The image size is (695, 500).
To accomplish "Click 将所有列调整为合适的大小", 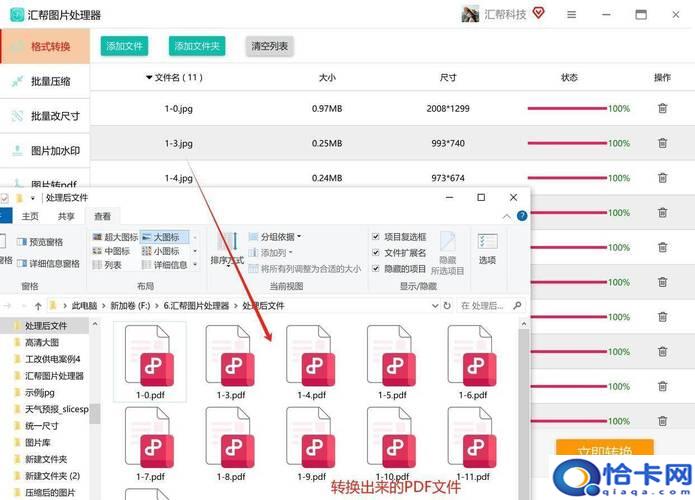I will click(x=305, y=269).
